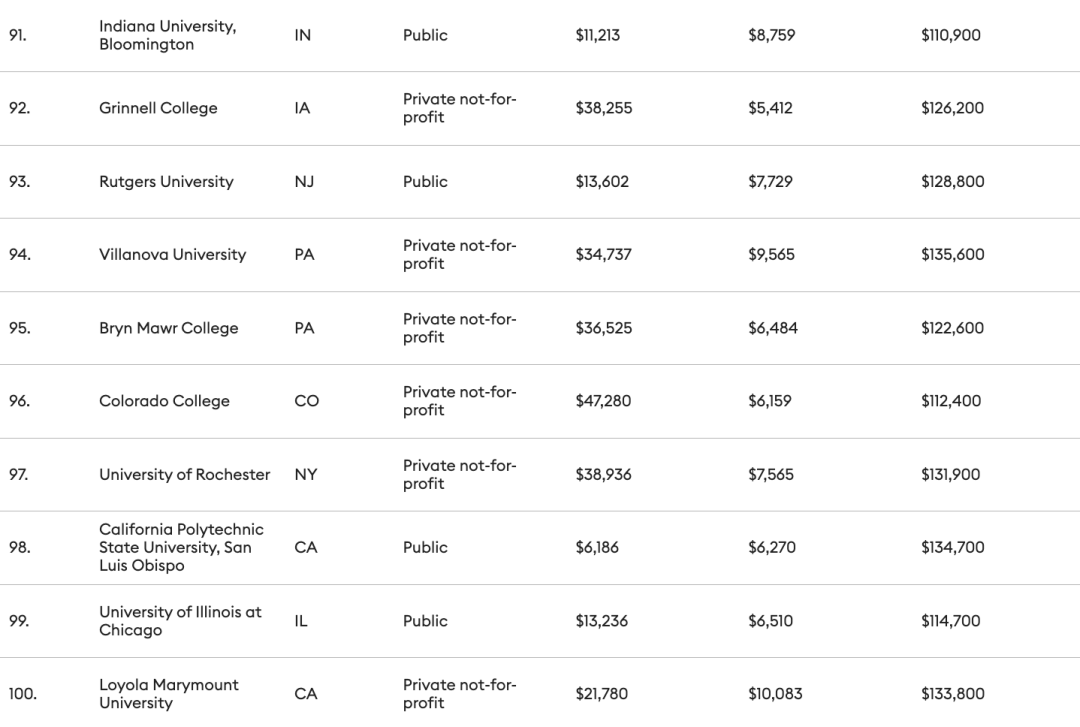Click rank number 100.

22,694
